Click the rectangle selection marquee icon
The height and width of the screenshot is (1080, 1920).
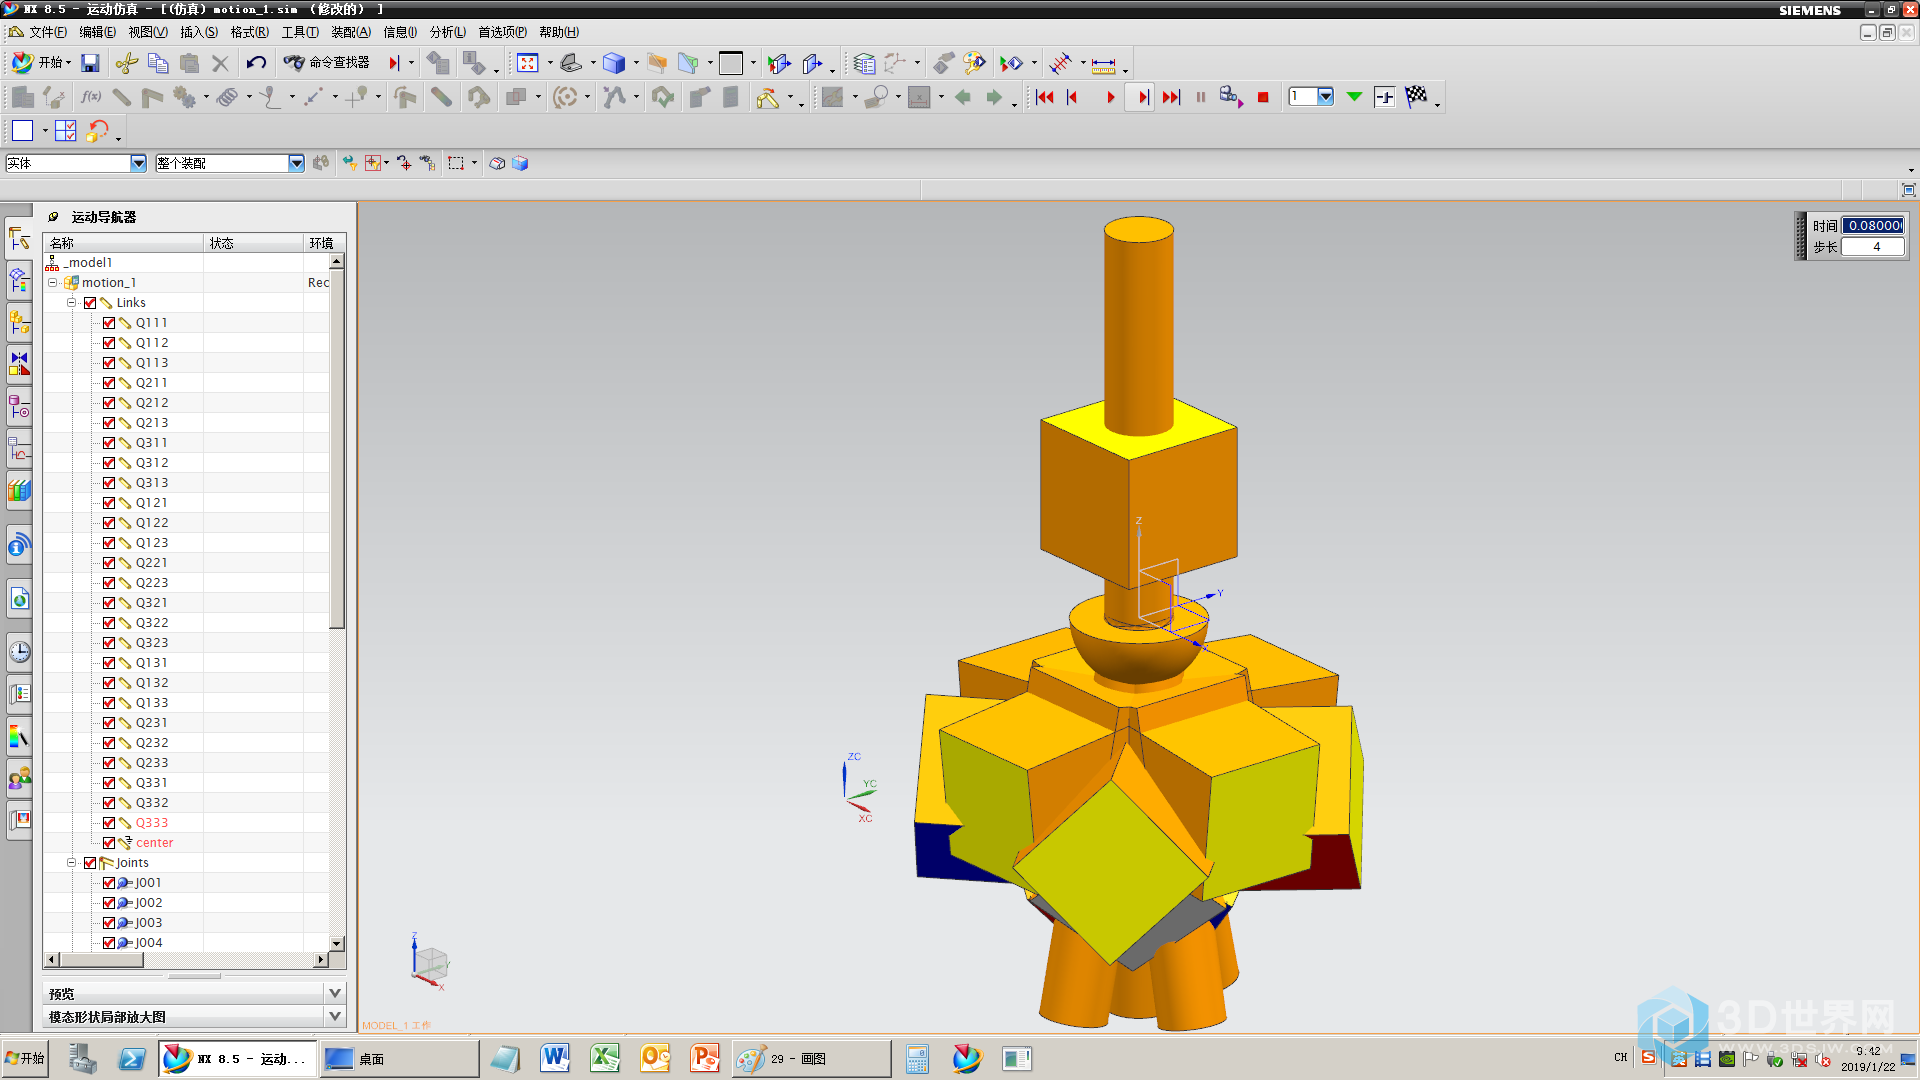click(456, 163)
